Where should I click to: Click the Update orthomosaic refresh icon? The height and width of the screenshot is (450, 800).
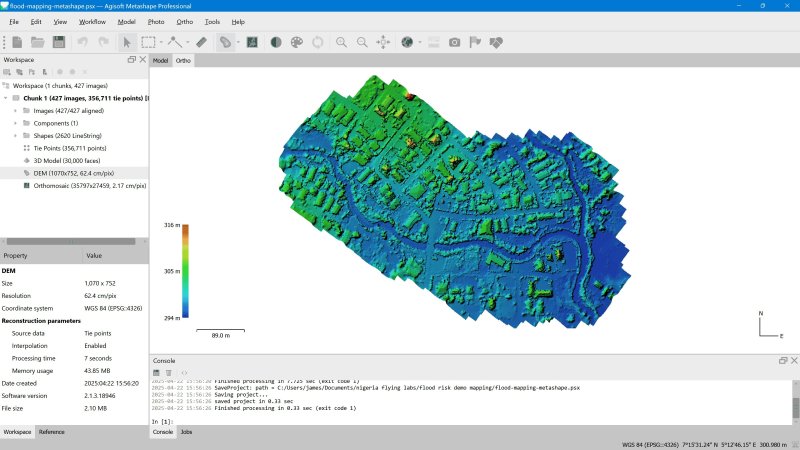[x=317, y=42]
